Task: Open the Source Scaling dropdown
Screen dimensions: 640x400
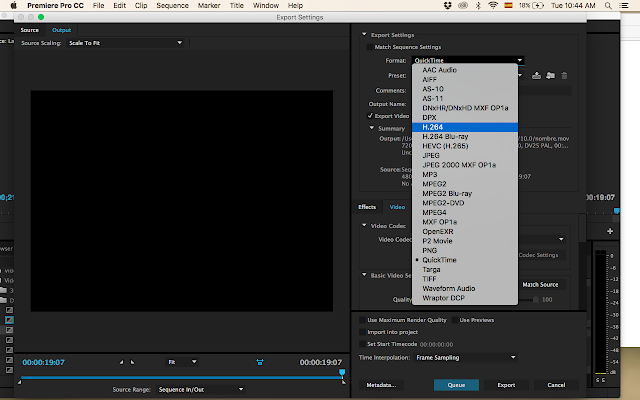Action: point(125,43)
